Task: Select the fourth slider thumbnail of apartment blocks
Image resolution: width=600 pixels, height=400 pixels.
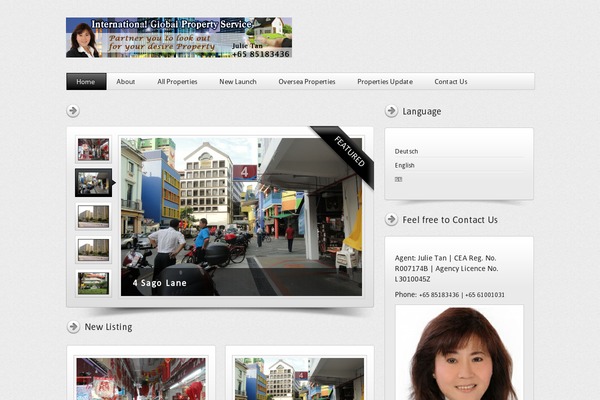Action: click(x=93, y=250)
